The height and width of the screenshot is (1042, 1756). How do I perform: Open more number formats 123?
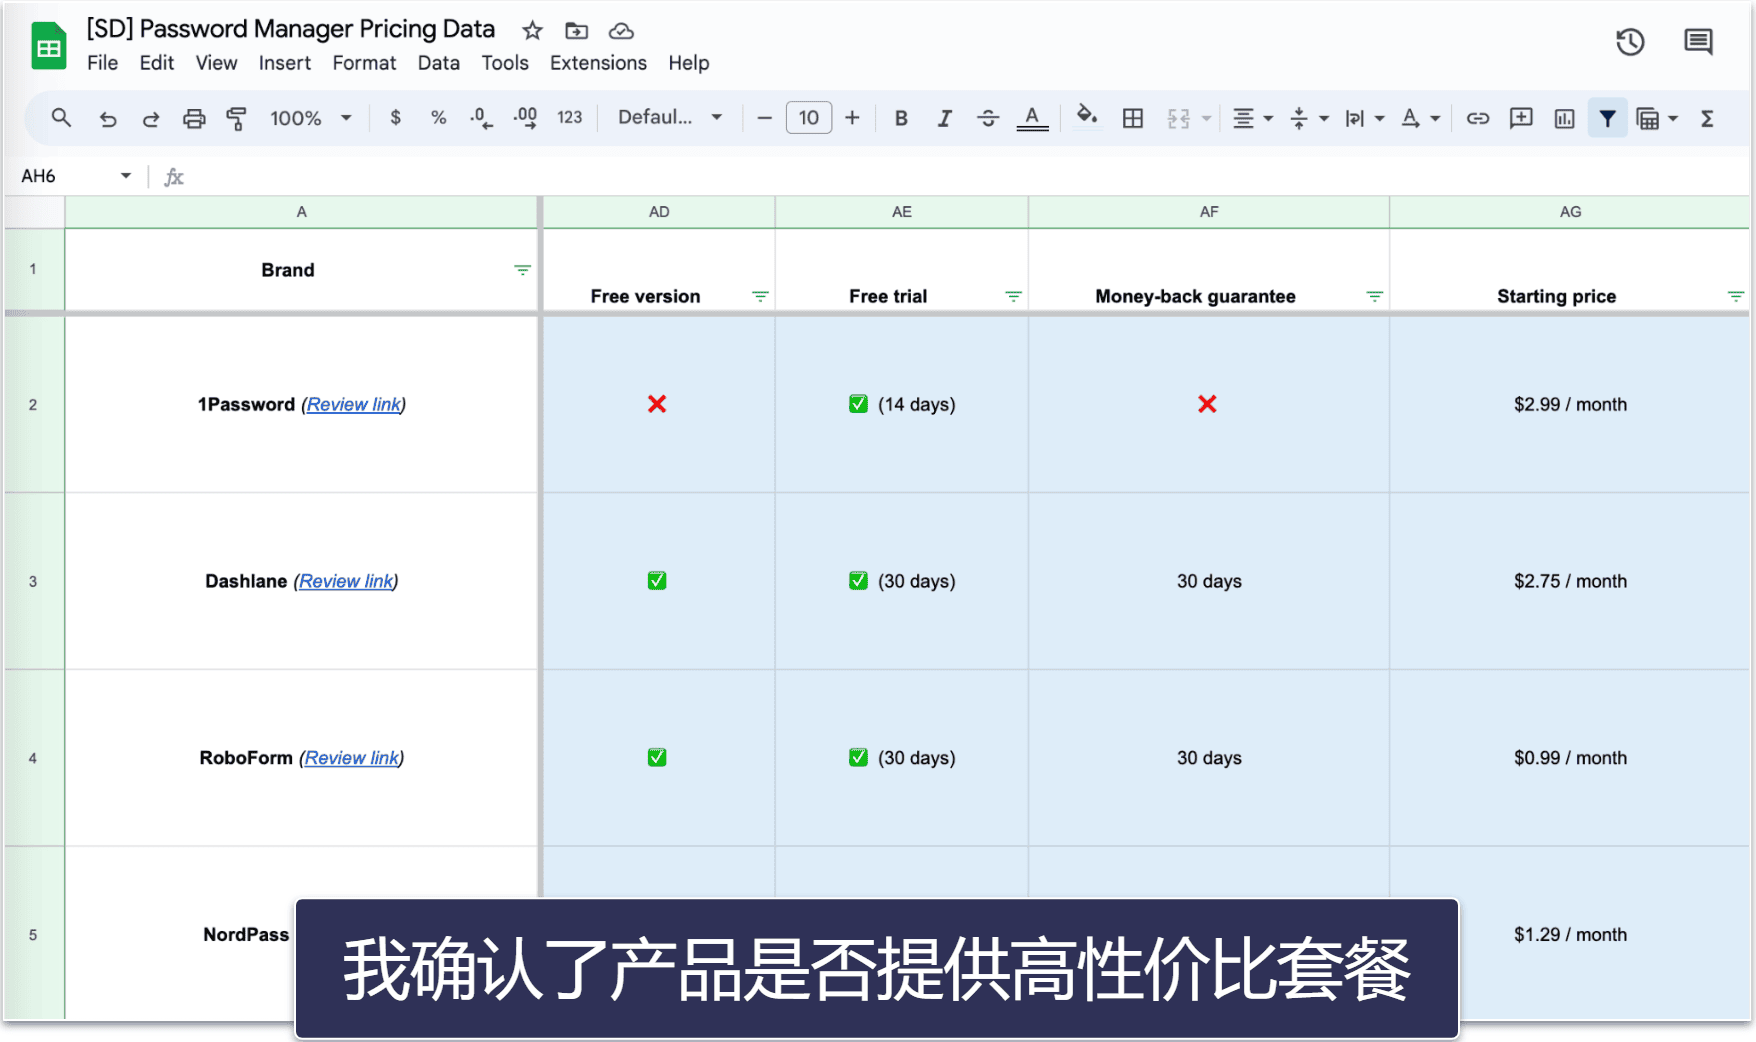(570, 118)
